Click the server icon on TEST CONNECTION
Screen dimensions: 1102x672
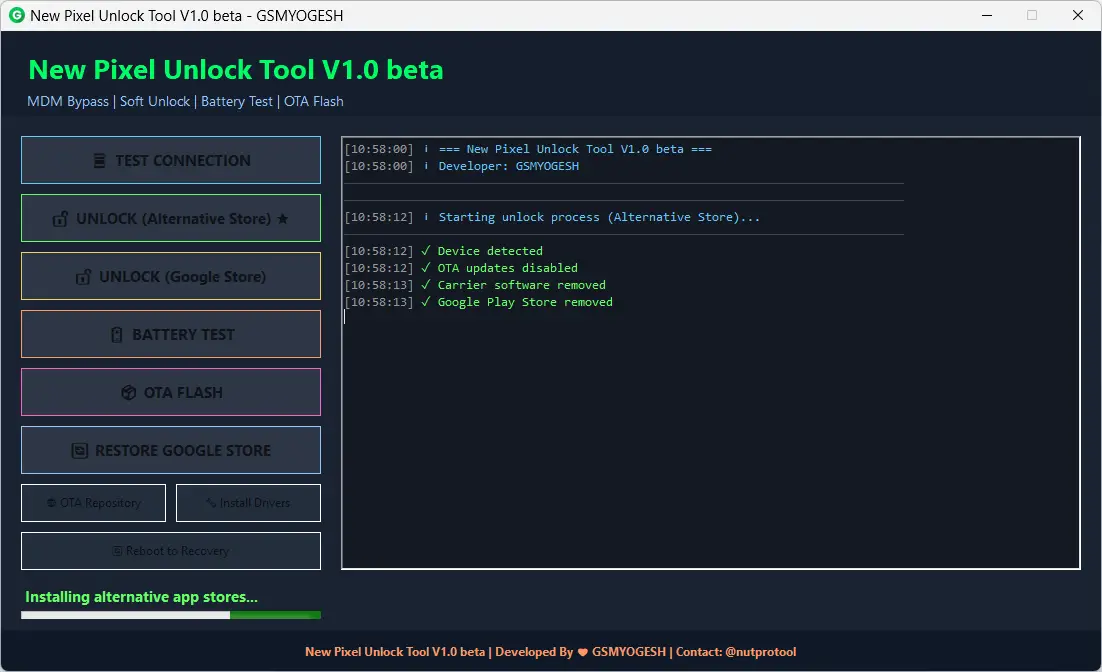99,161
